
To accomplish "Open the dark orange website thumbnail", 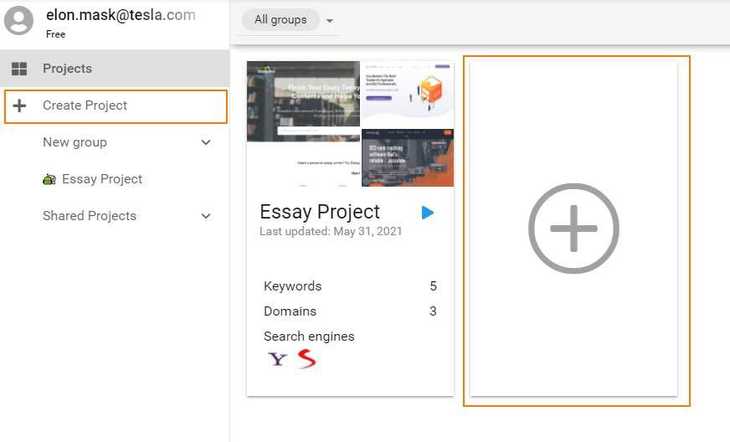I will (407, 158).
